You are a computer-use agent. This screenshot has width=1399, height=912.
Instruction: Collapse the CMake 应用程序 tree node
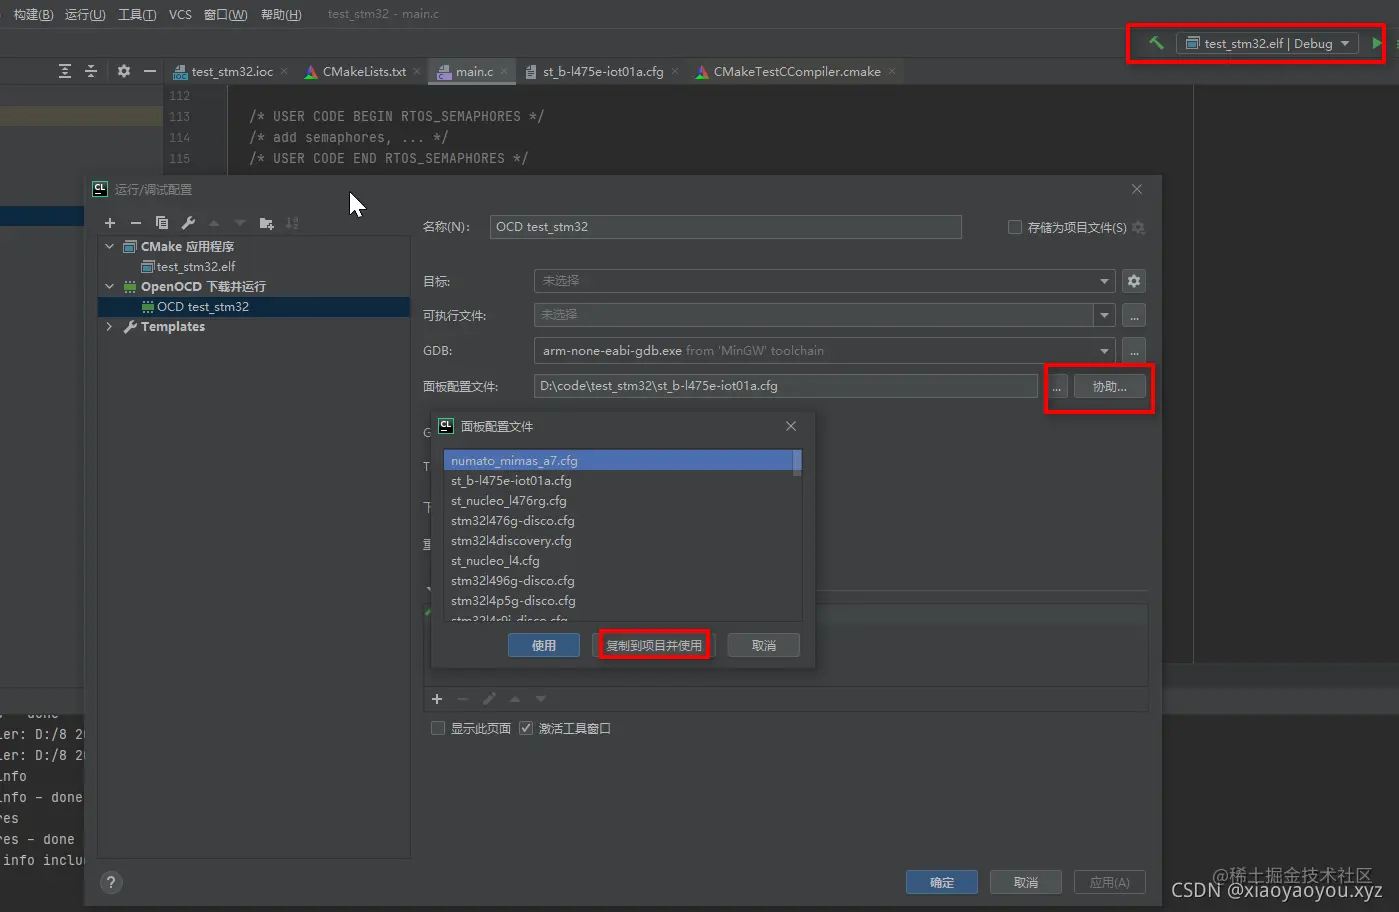[110, 246]
